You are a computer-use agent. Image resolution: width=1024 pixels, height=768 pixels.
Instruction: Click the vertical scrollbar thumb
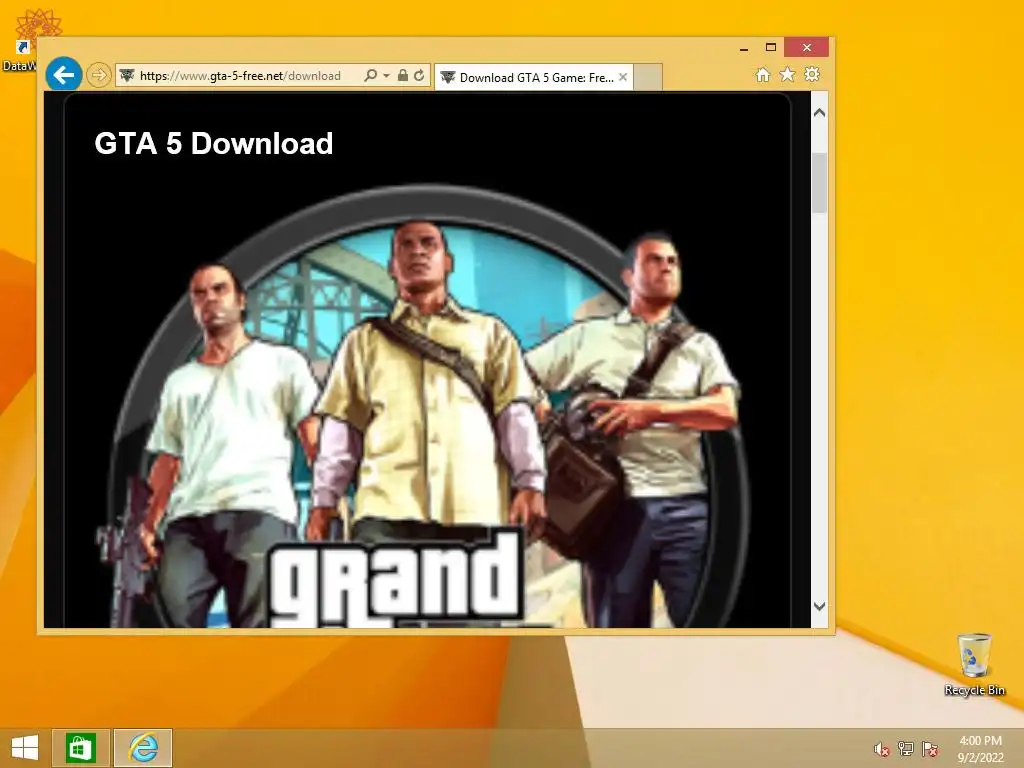pos(820,183)
